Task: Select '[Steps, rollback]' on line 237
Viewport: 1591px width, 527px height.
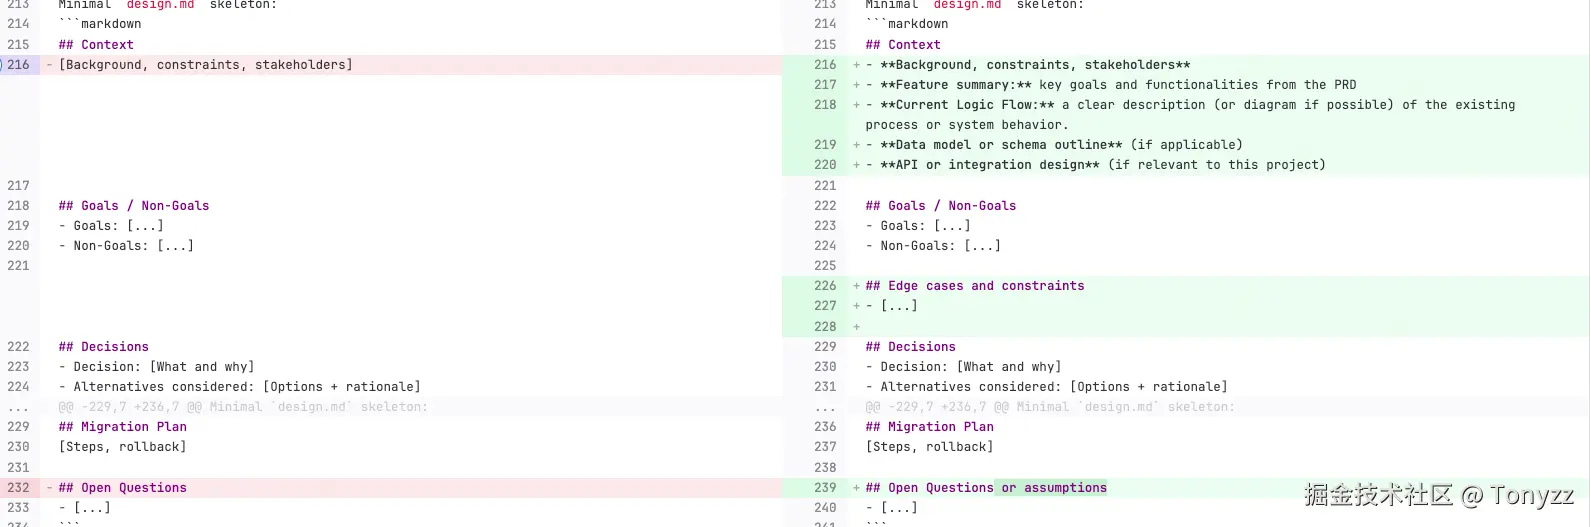Action: 929,447
